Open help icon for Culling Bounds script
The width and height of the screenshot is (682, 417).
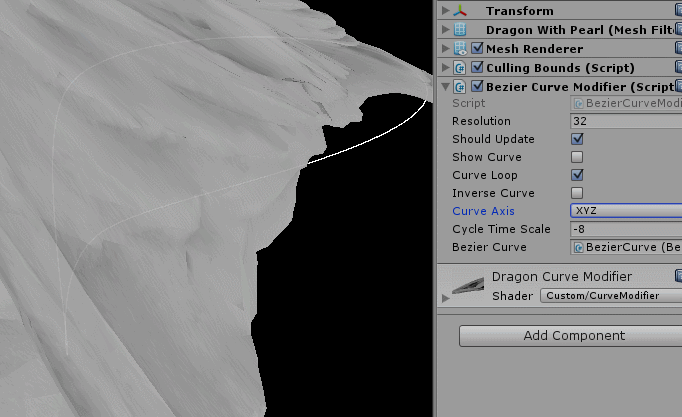(679, 67)
